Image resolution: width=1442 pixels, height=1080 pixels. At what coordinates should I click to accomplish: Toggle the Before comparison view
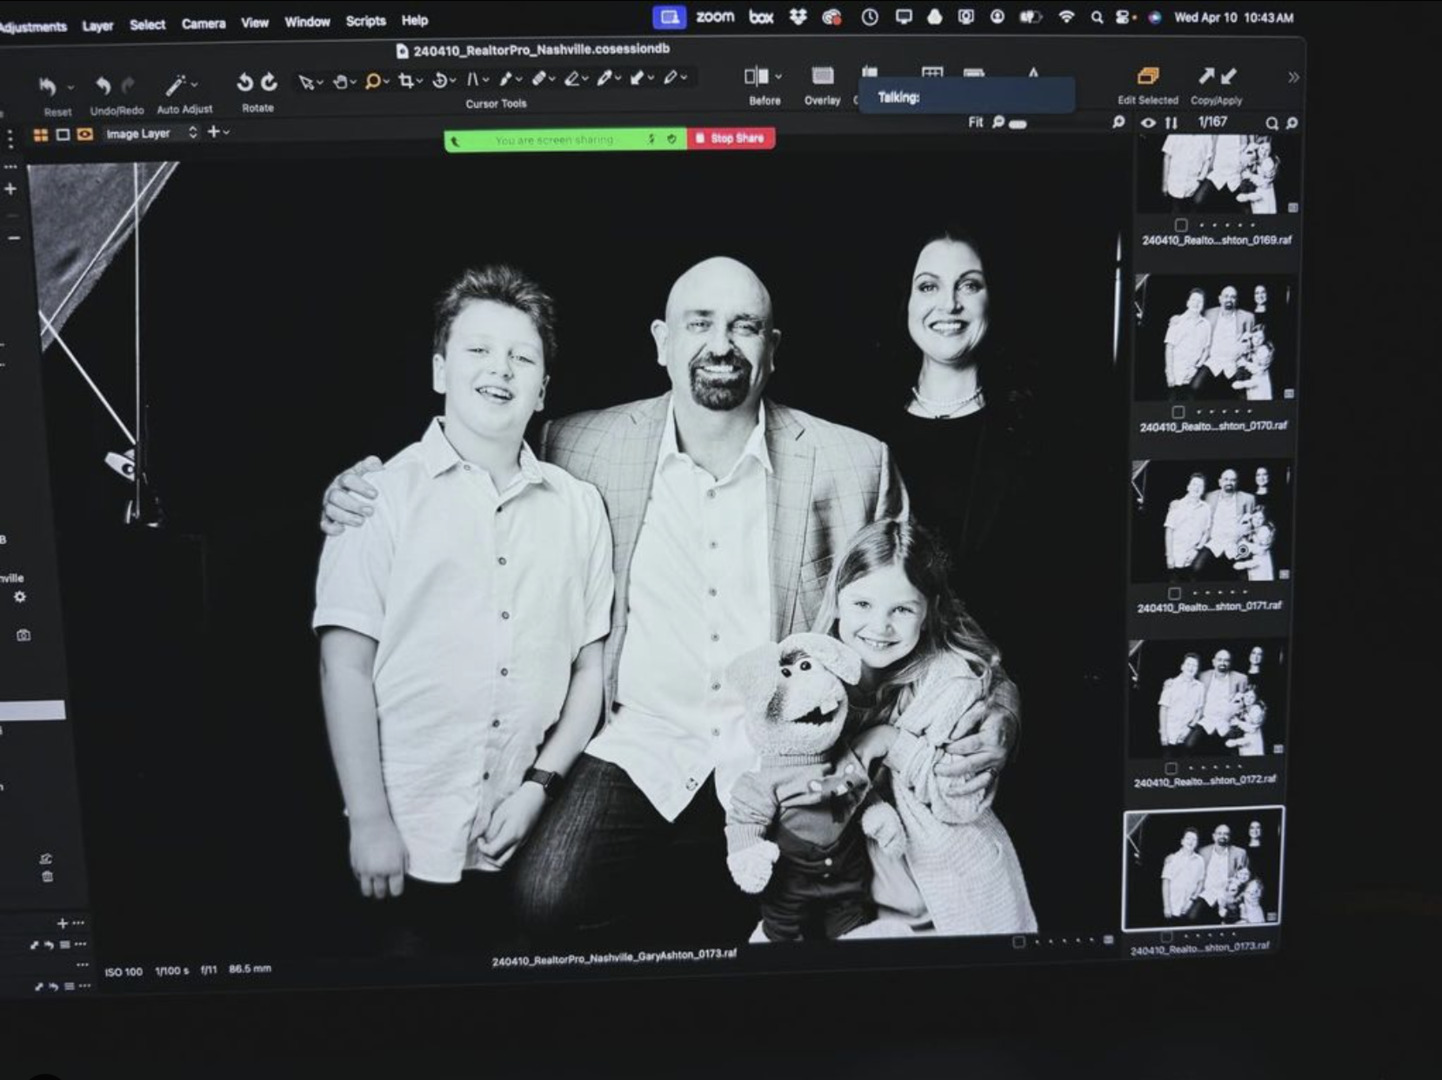(x=757, y=77)
